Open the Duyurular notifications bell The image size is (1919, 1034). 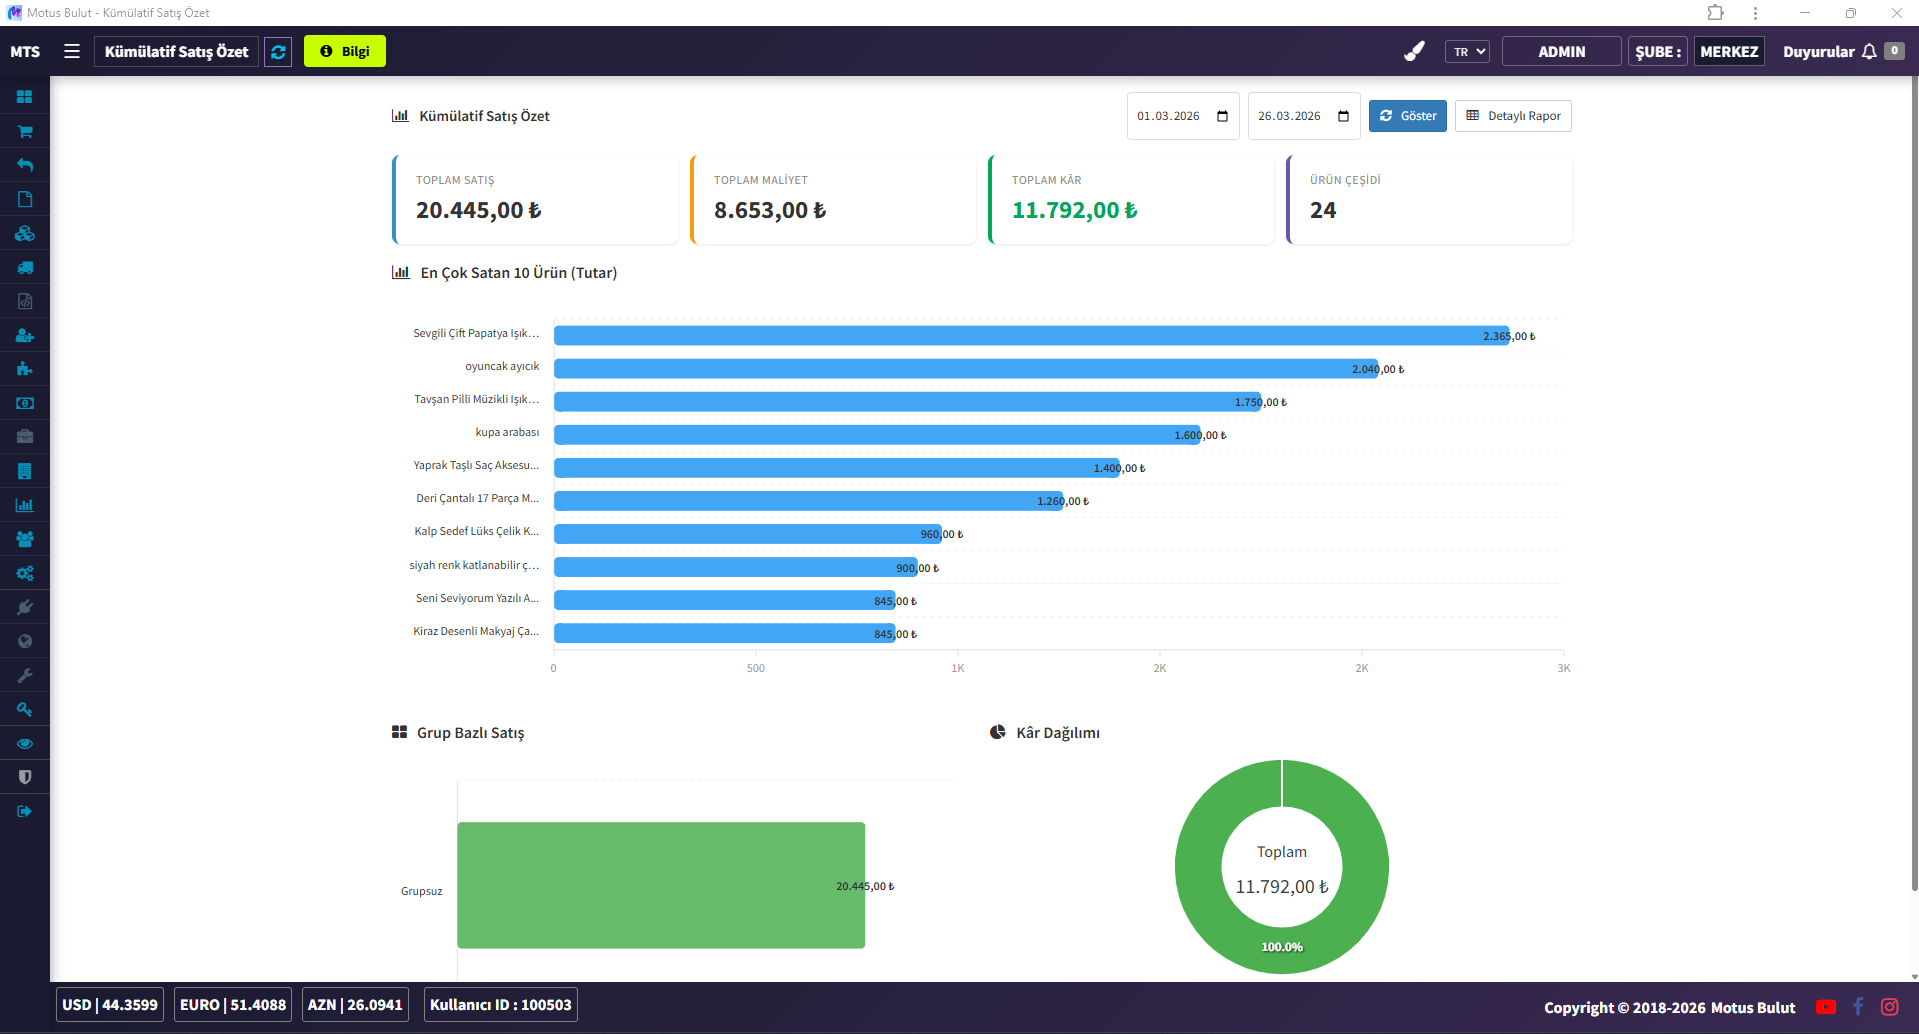click(x=1868, y=51)
